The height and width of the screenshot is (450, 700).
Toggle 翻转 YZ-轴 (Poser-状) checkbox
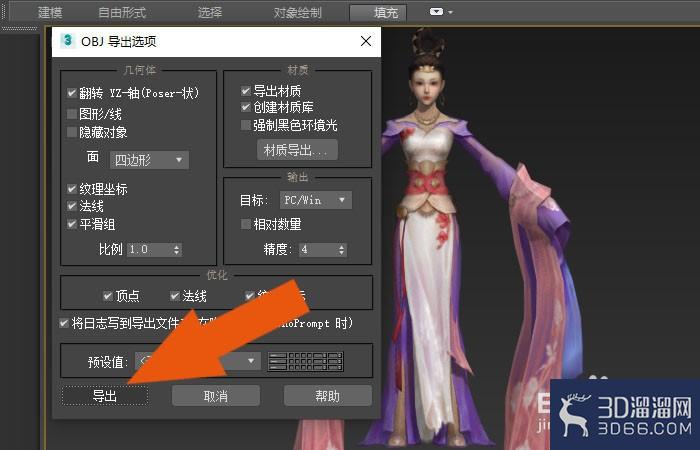[71, 93]
